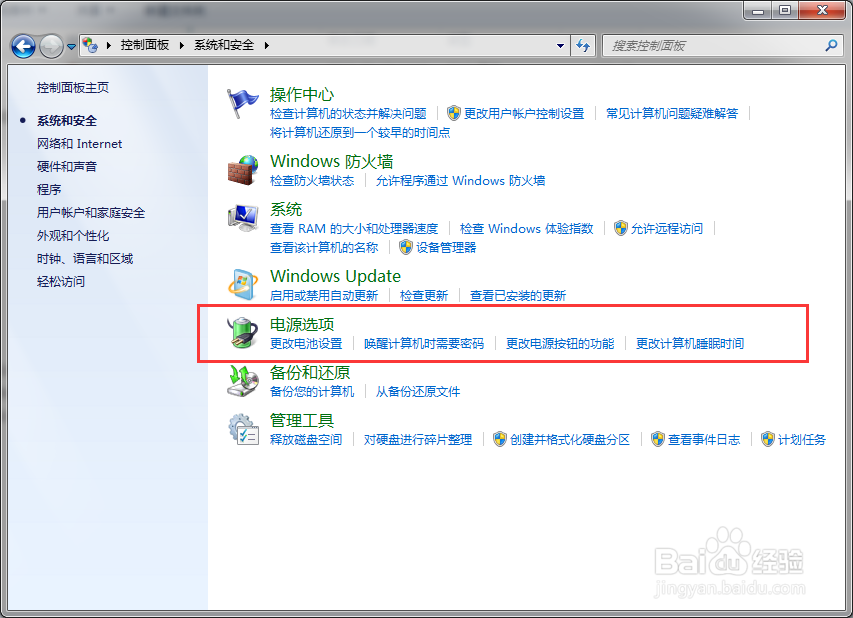This screenshot has height=618, width=853.
Task: Click the System computer monitor icon
Action: 243,219
